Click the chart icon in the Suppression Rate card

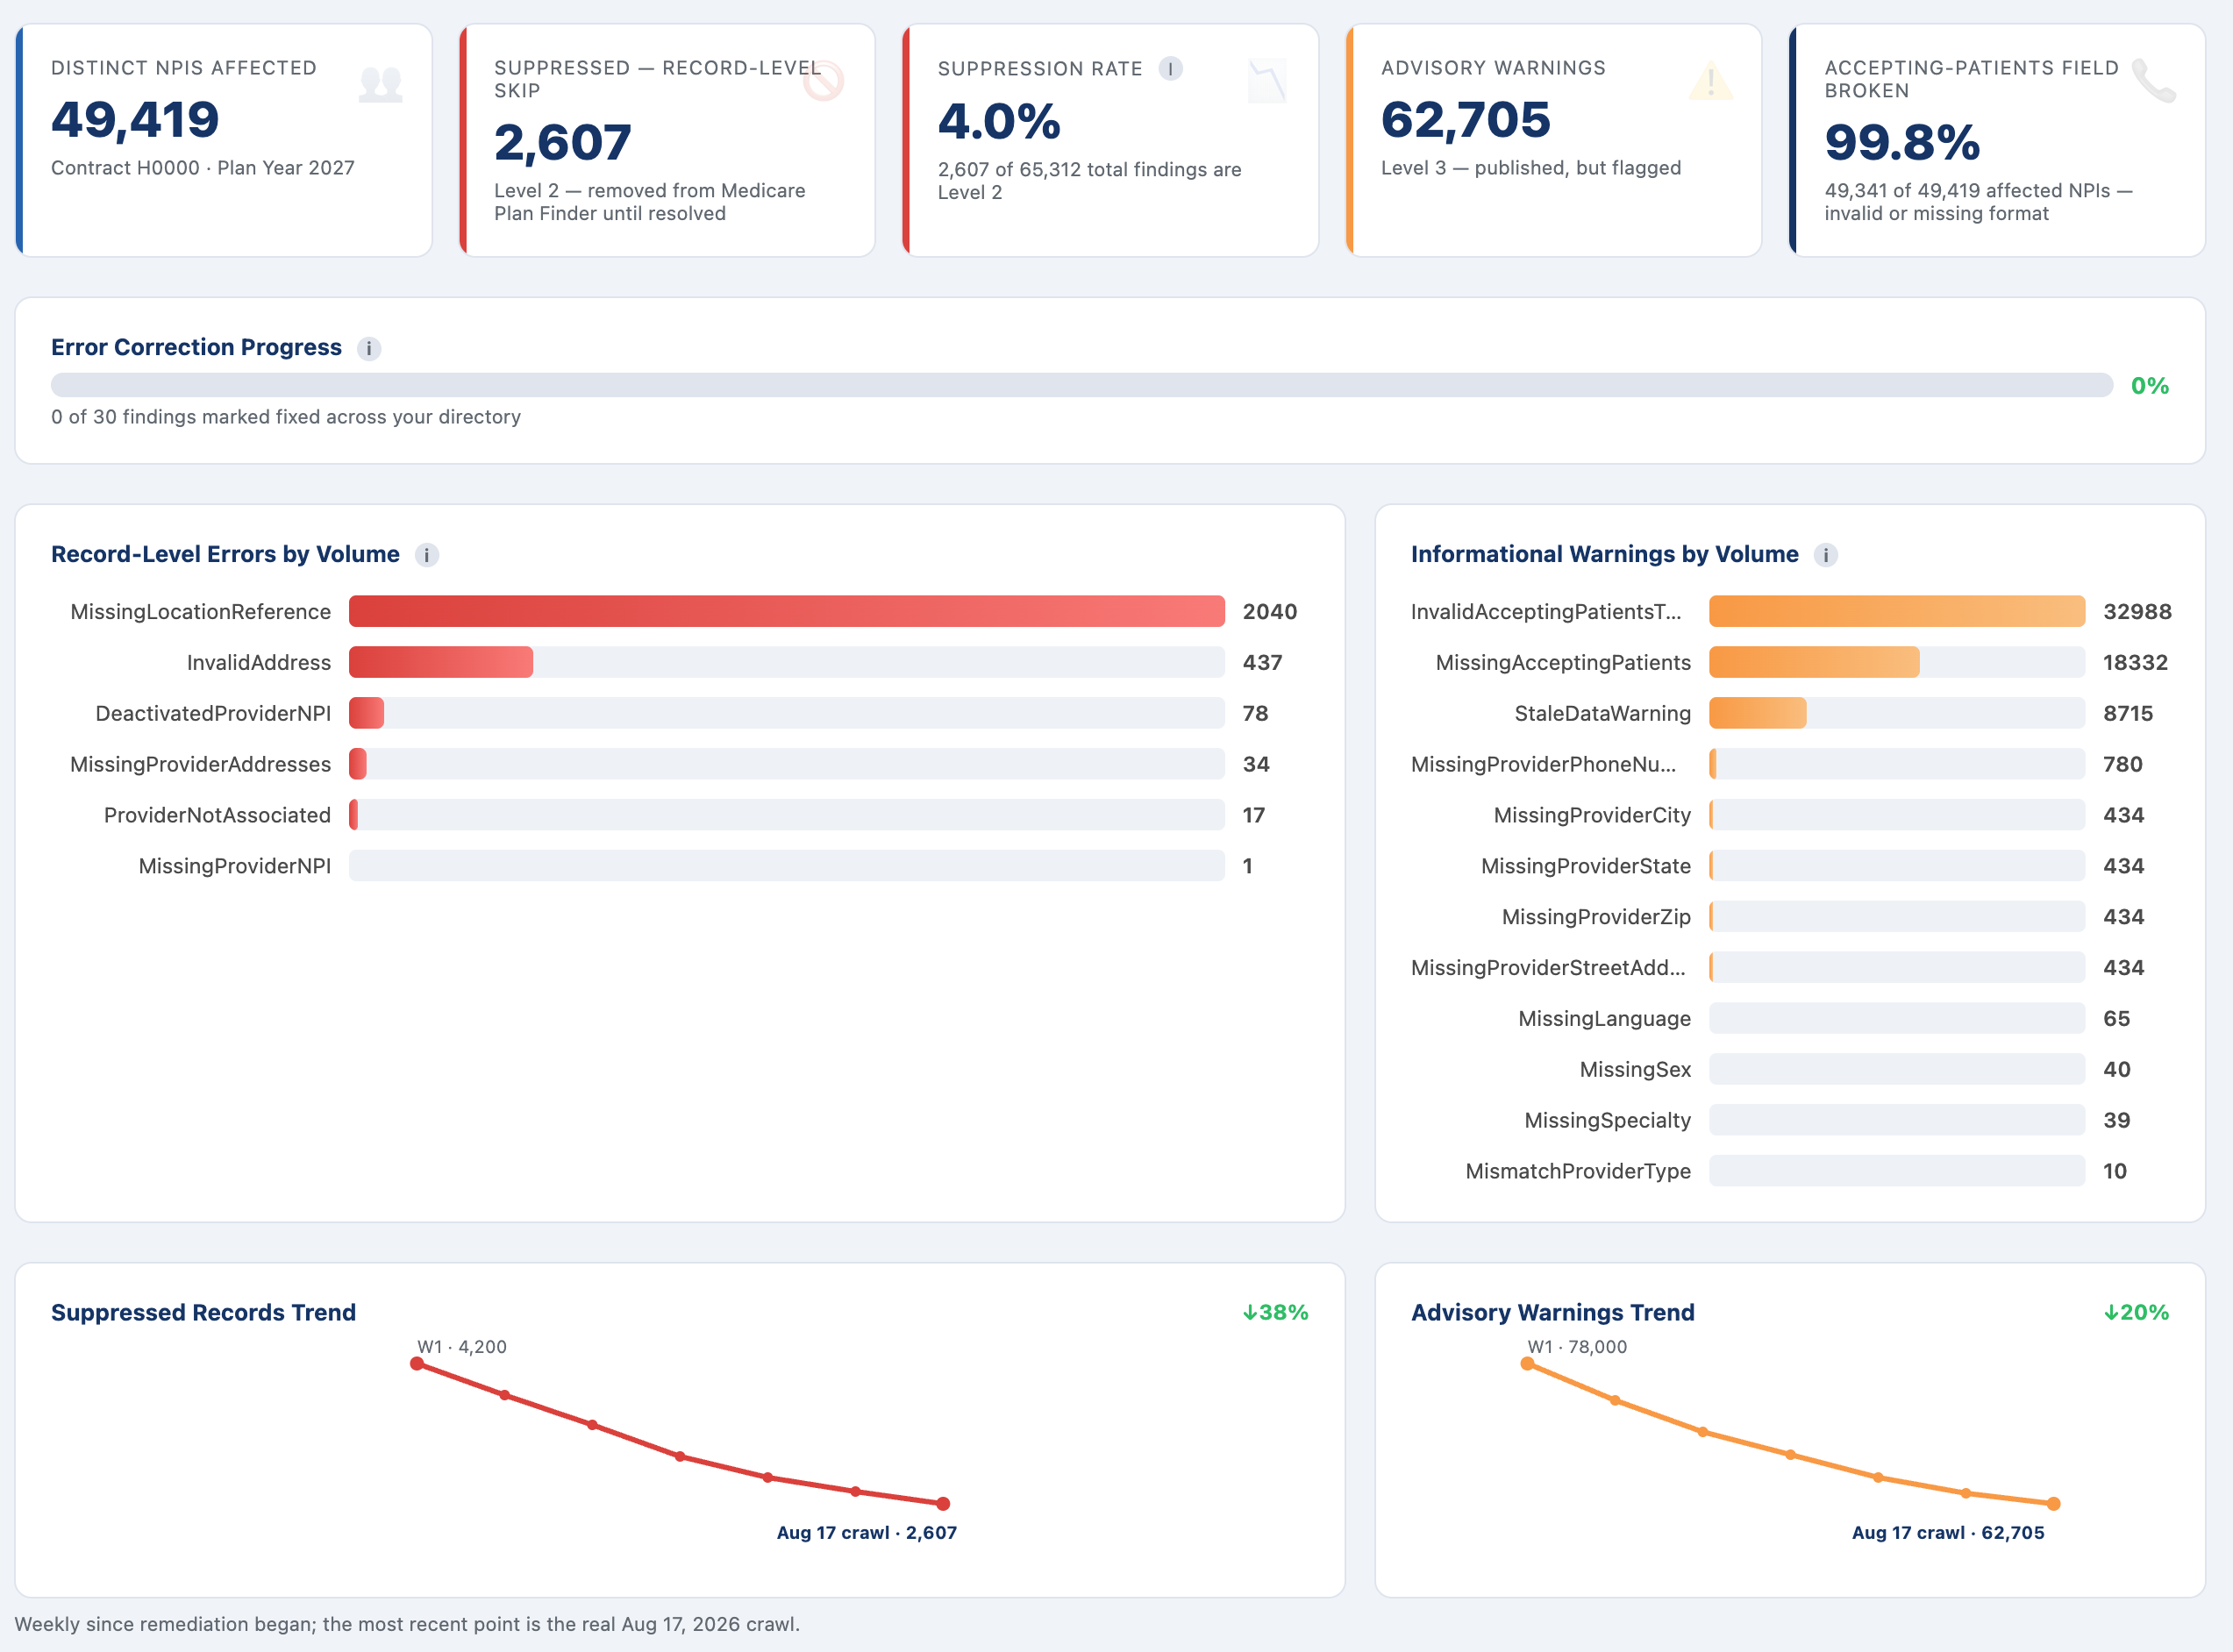[1267, 82]
